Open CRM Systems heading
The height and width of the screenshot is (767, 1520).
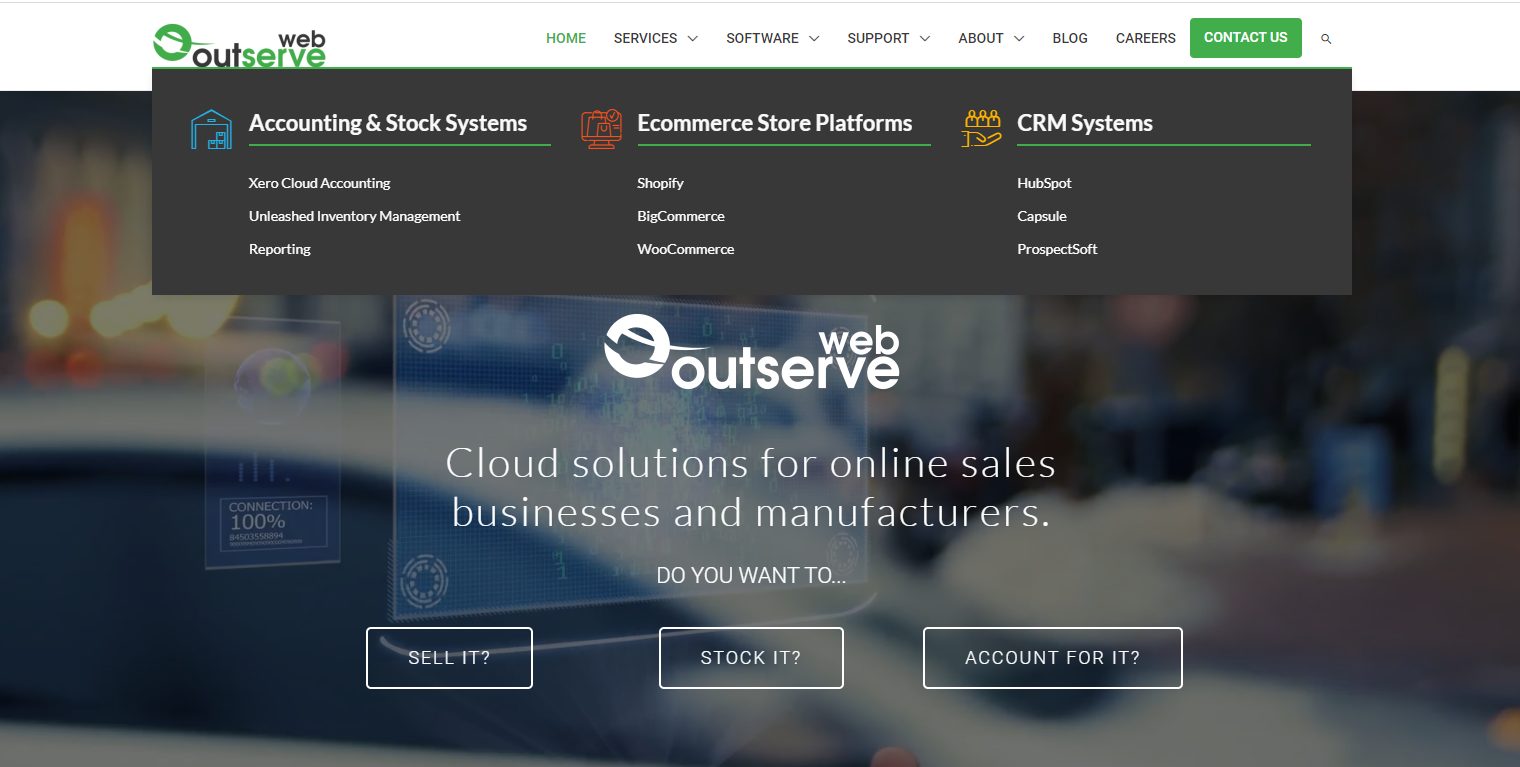pos(1085,123)
